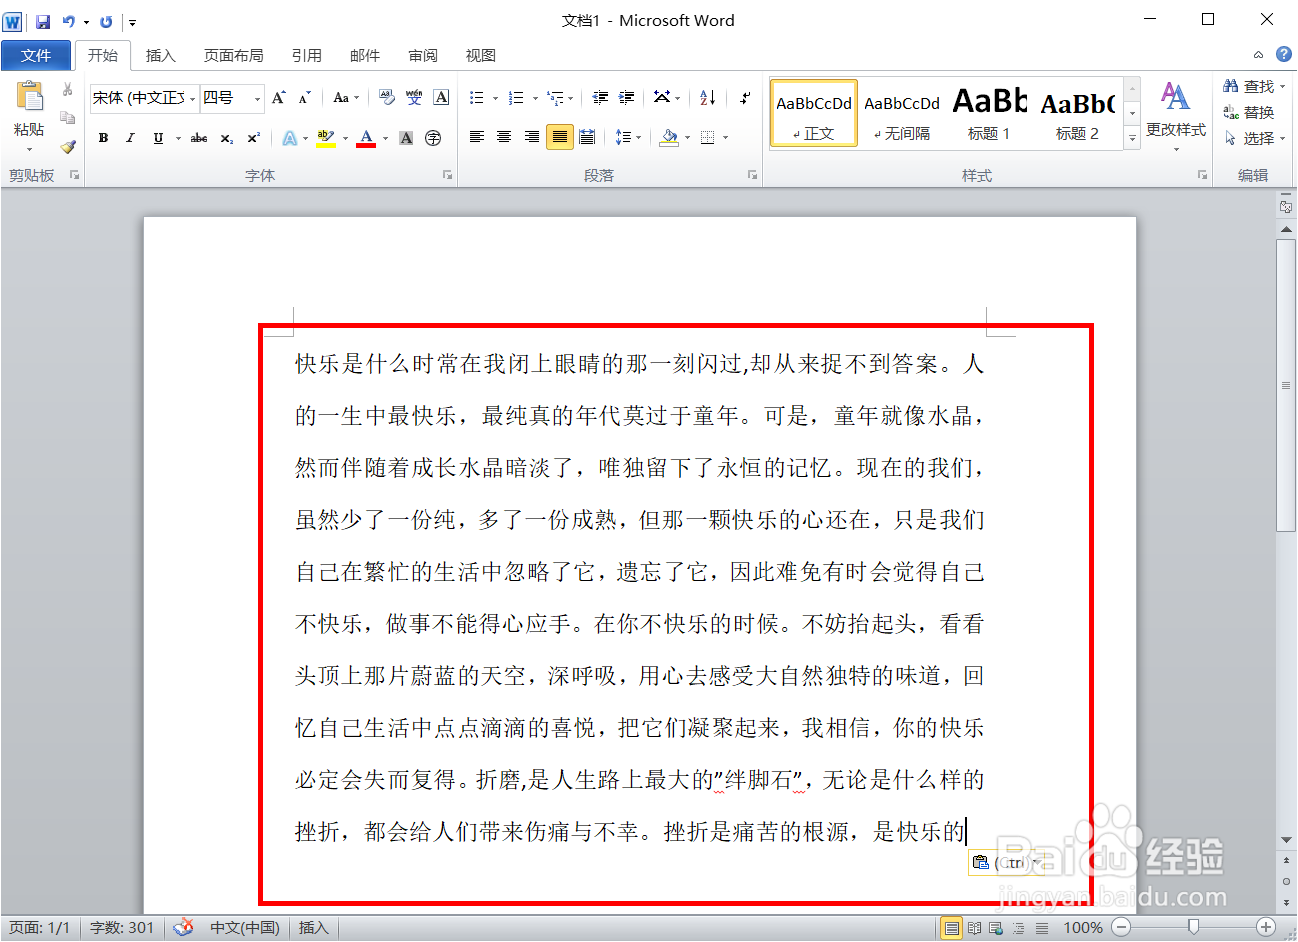
Task: Click the Grow Font icon
Action: point(279,97)
